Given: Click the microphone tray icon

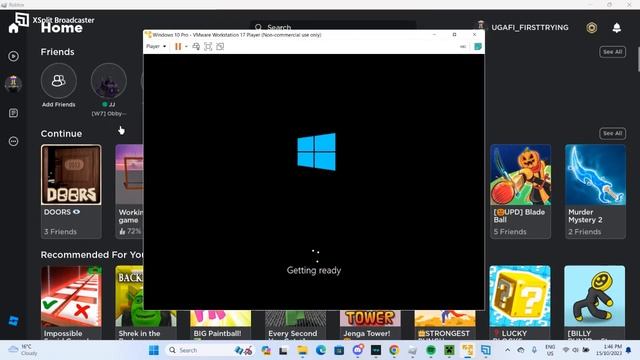Looking at the screenshot, I should click(x=534, y=350).
